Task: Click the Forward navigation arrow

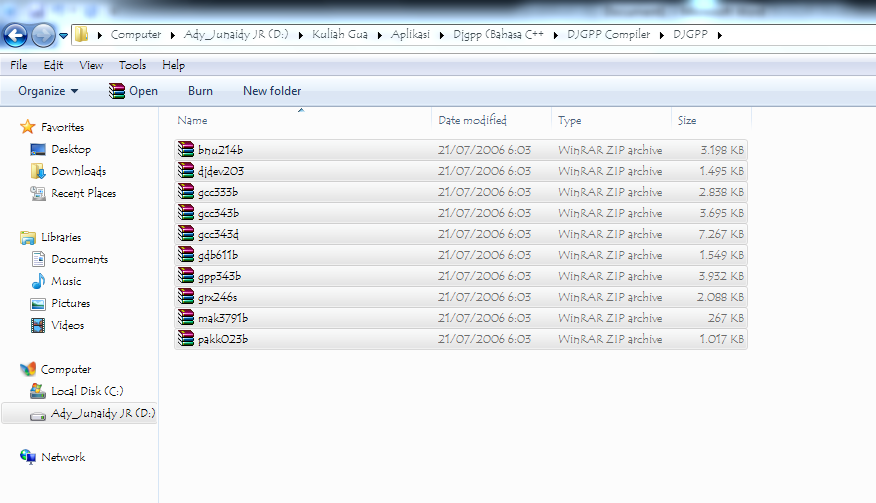Action: tap(43, 35)
